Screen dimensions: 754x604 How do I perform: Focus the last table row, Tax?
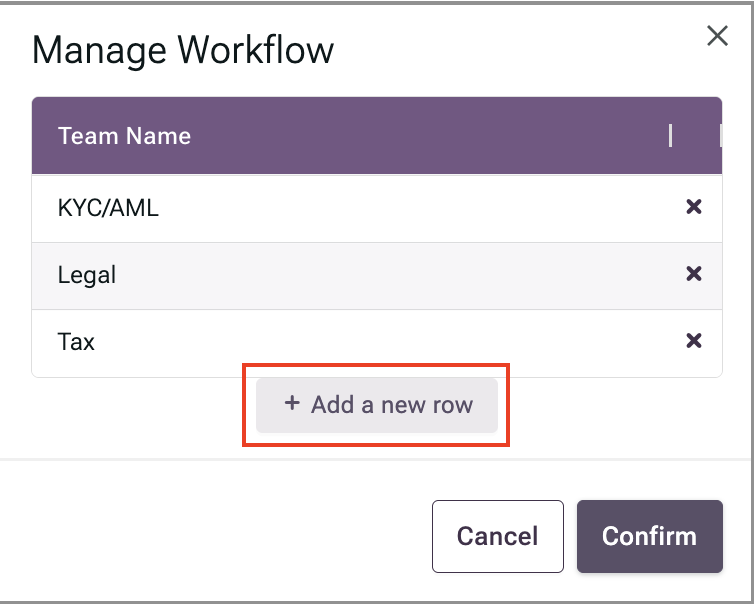[377, 343]
